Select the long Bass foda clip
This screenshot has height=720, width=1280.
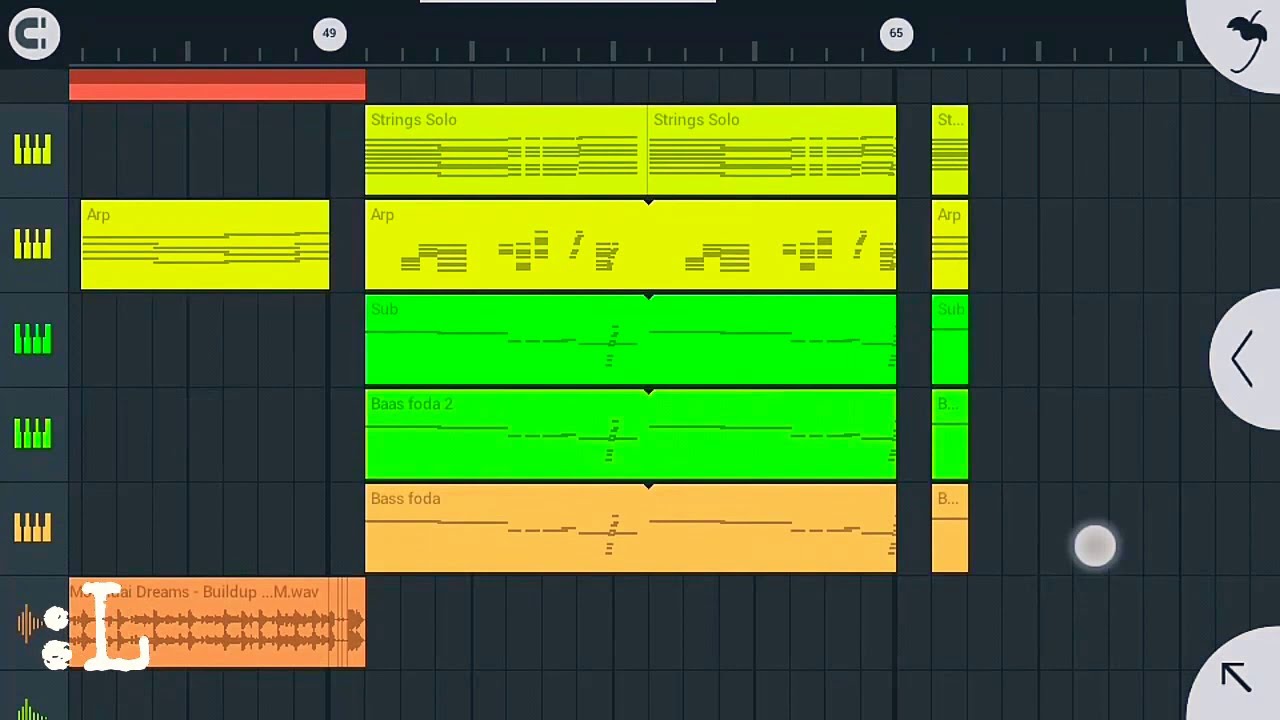(x=631, y=529)
